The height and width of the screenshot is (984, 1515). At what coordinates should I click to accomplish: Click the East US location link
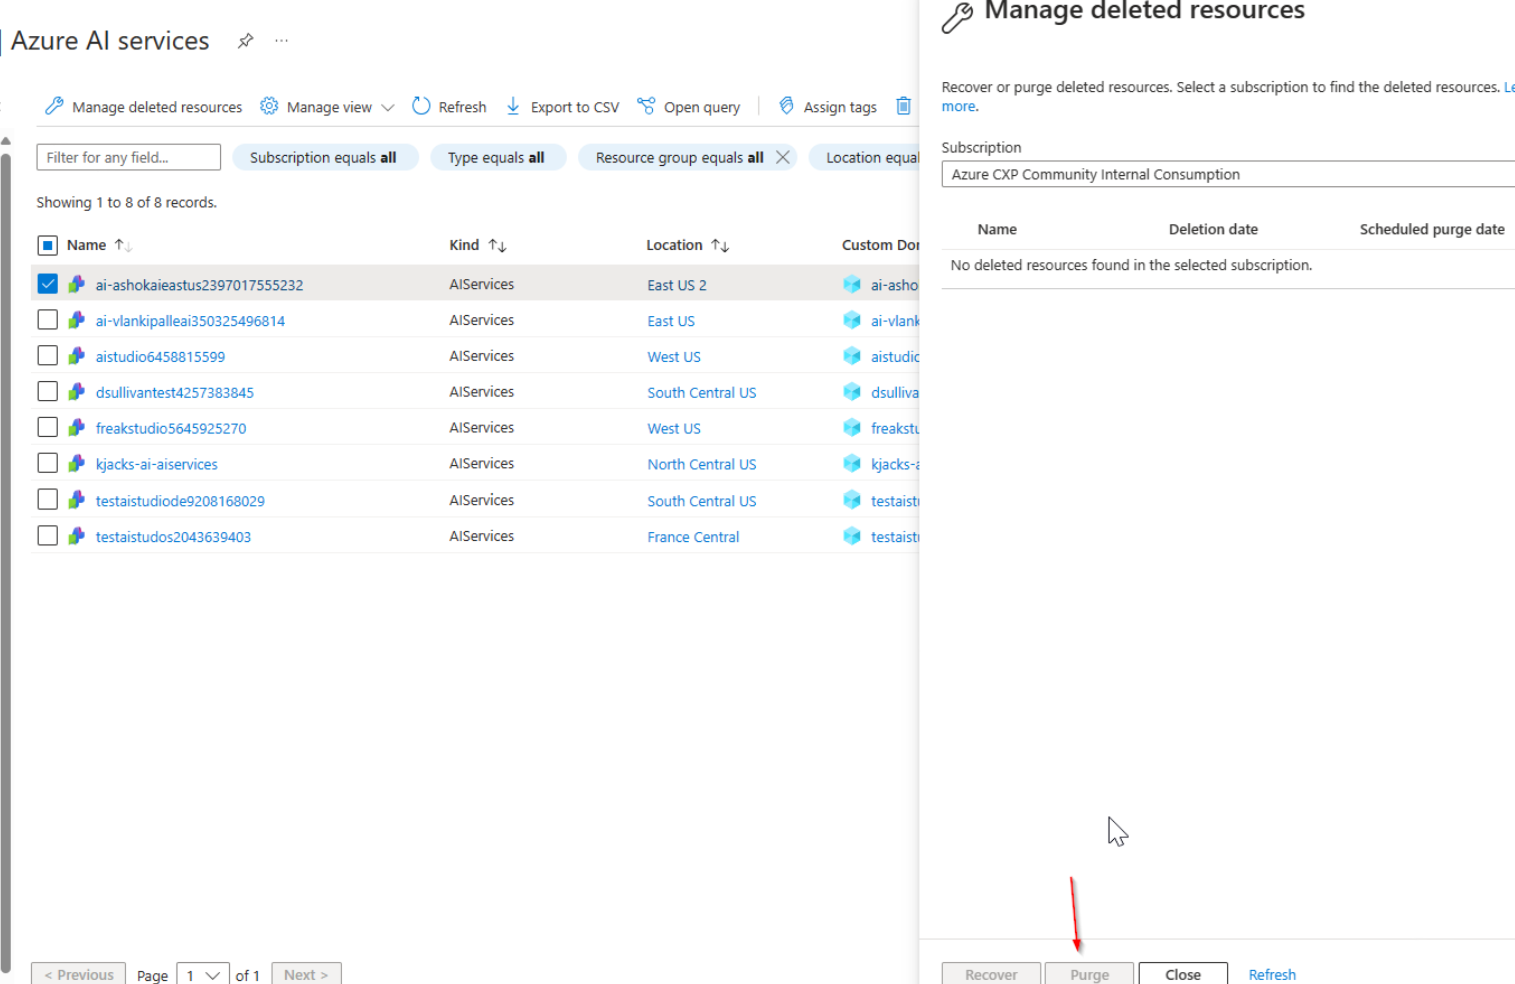click(671, 321)
